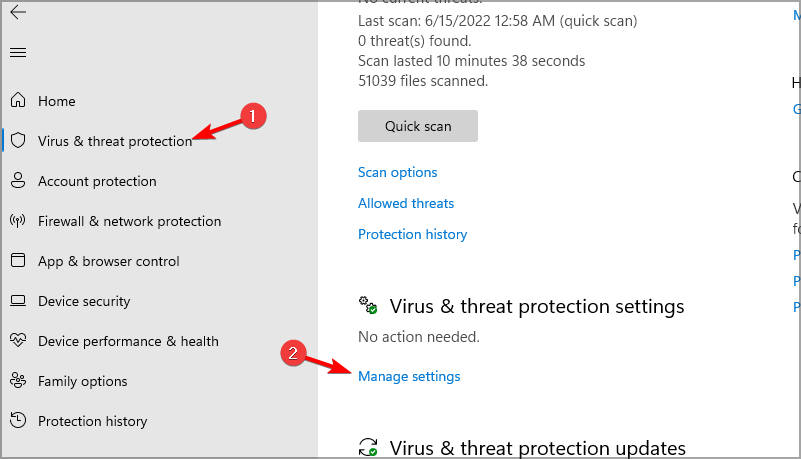This screenshot has width=801, height=459.
Task: Click the Account protection person icon
Action: click(18, 181)
